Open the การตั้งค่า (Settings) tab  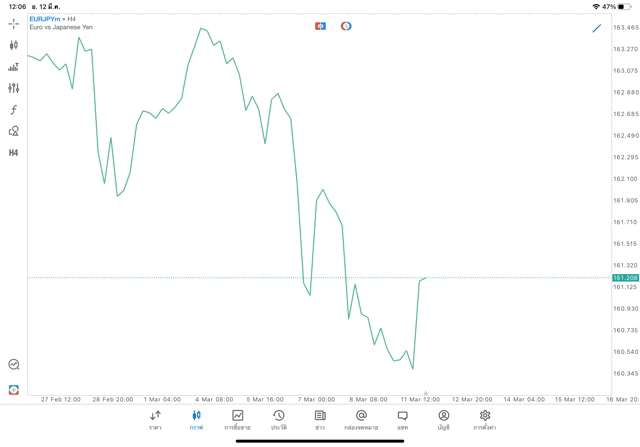(x=485, y=420)
